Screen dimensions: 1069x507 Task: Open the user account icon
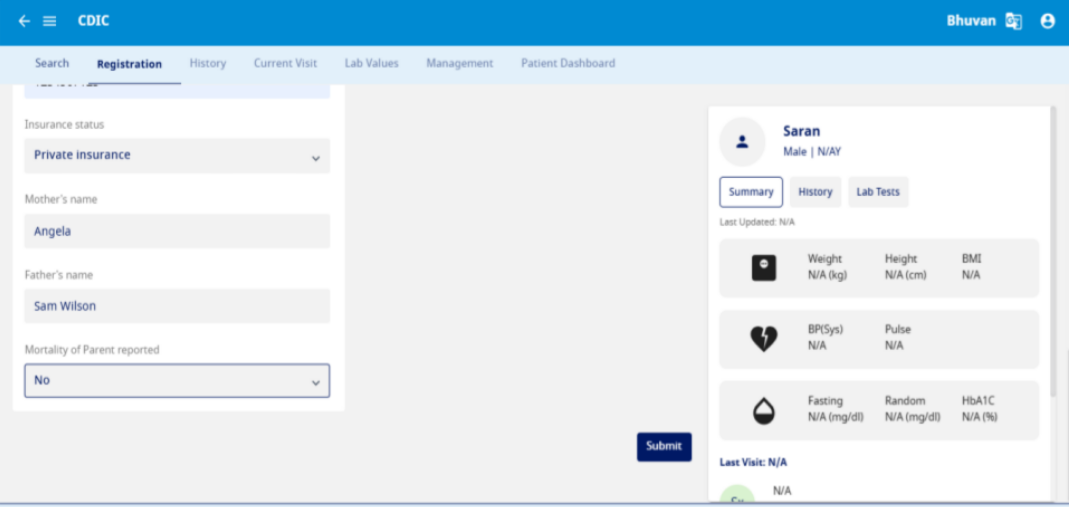(x=1047, y=21)
